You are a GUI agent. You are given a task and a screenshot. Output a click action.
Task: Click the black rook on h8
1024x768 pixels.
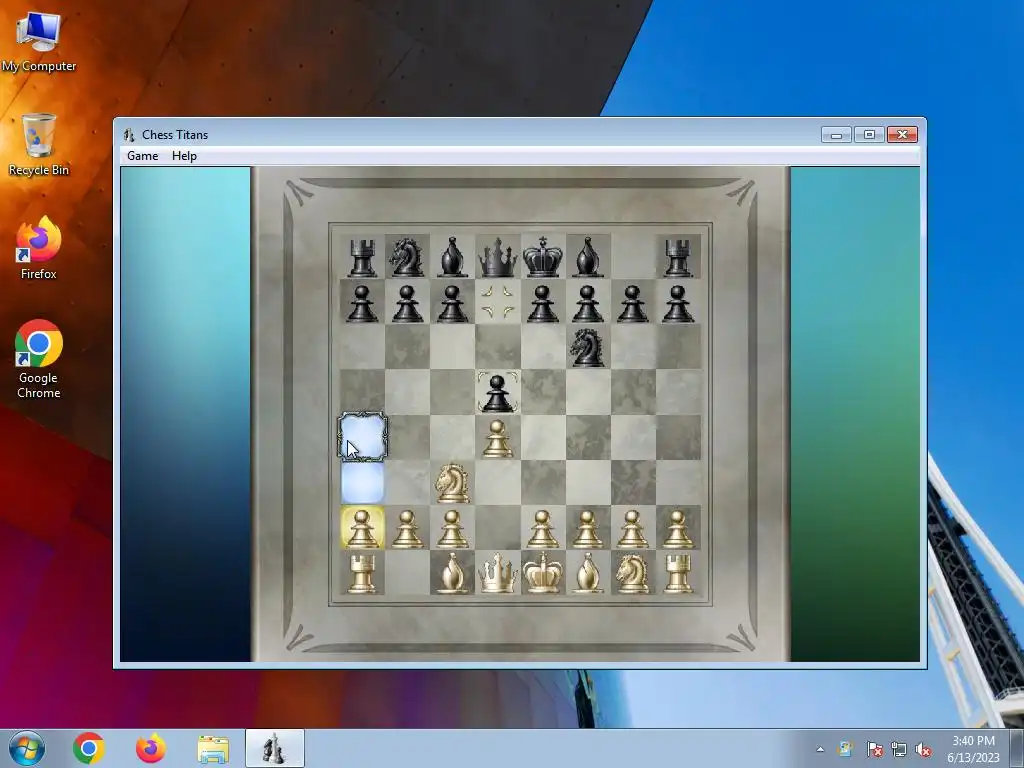[x=678, y=258]
